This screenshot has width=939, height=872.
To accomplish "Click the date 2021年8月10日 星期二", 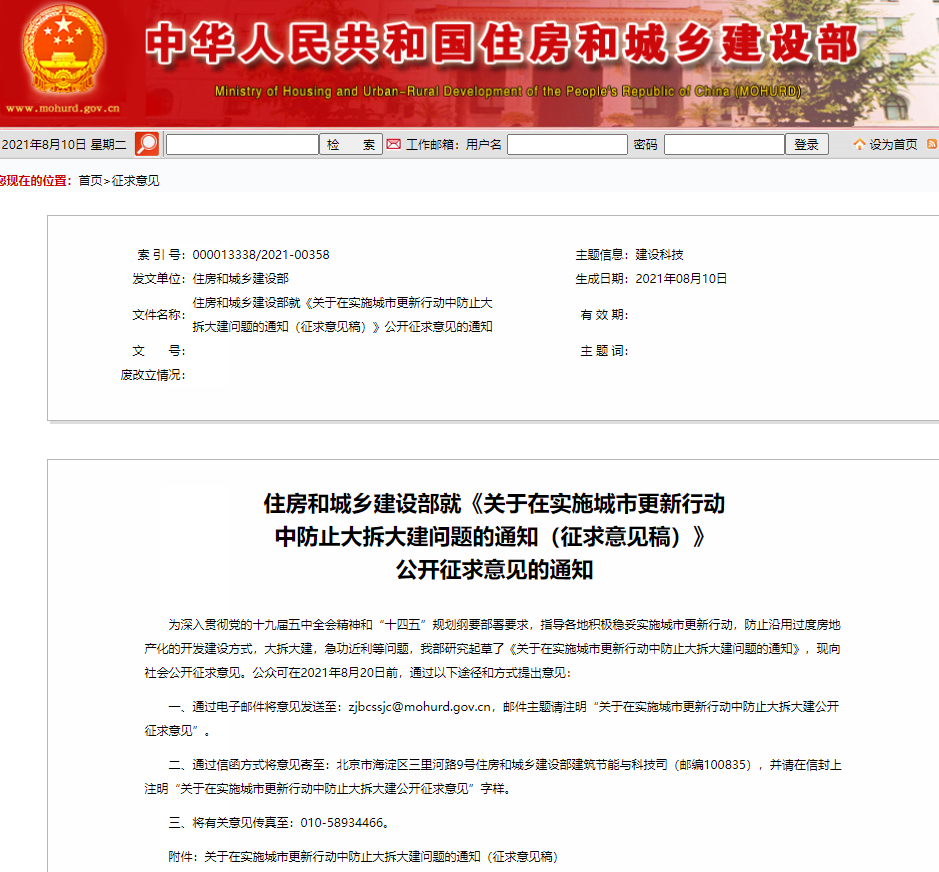I will (63, 144).
